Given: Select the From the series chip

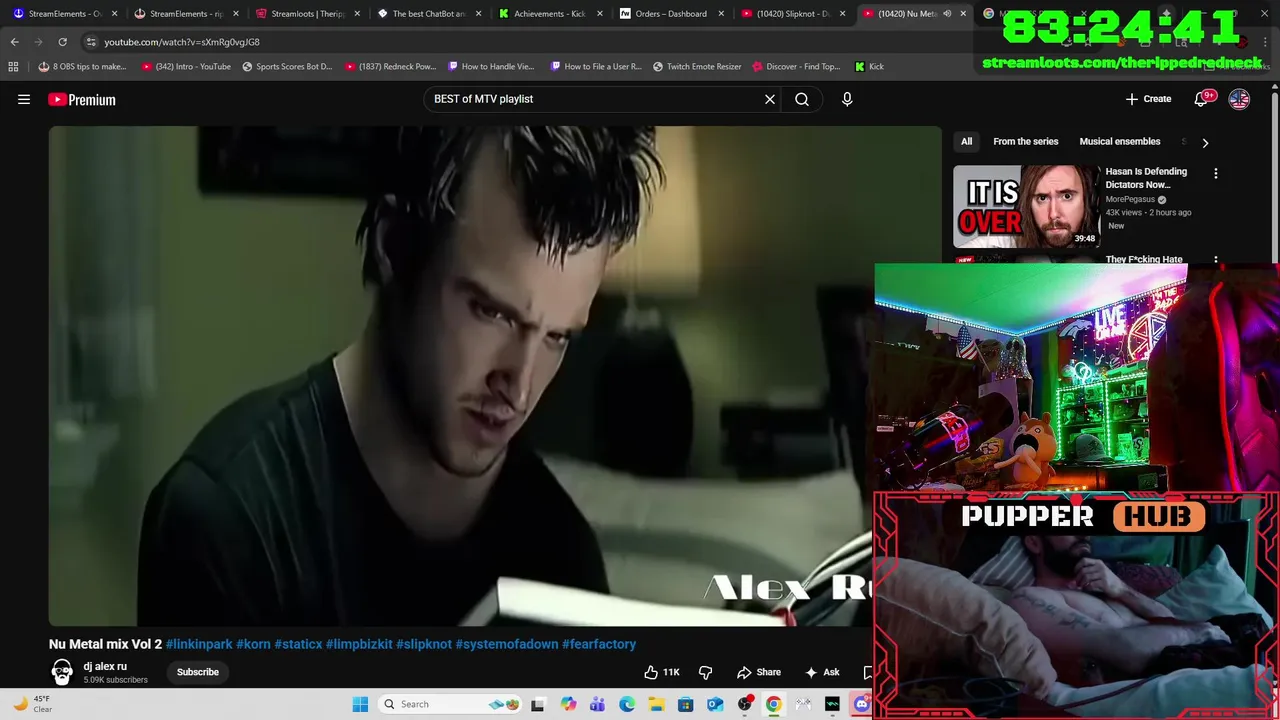Looking at the screenshot, I should tap(1025, 141).
